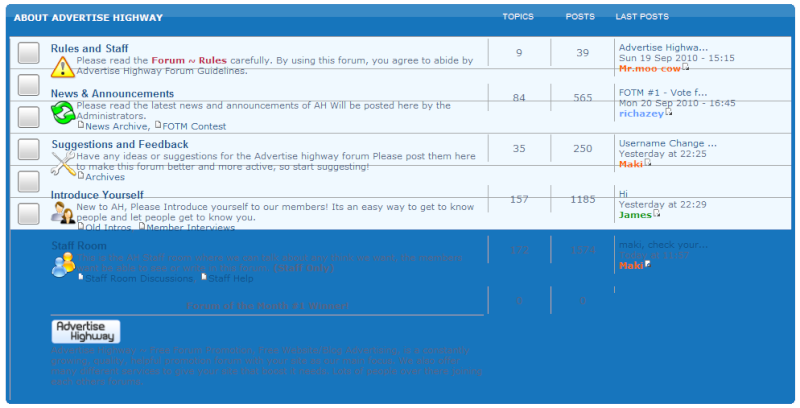
Task: Click the topic count 84
Action: click(x=519, y=97)
